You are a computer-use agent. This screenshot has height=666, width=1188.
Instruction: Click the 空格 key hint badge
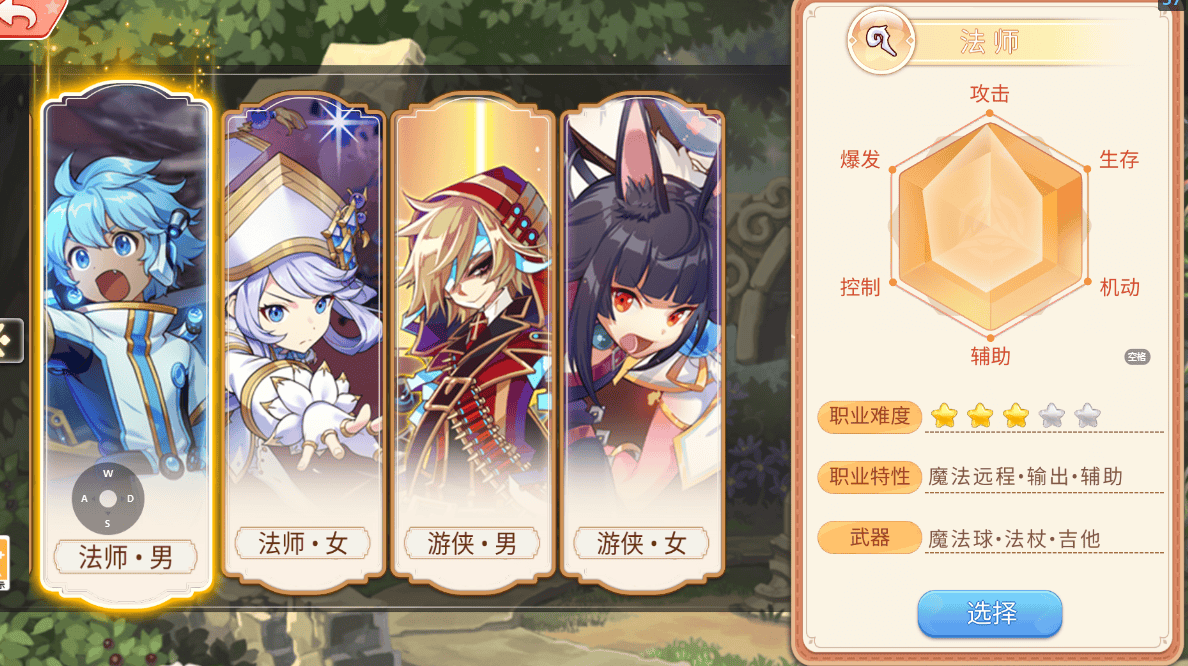click(1136, 357)
